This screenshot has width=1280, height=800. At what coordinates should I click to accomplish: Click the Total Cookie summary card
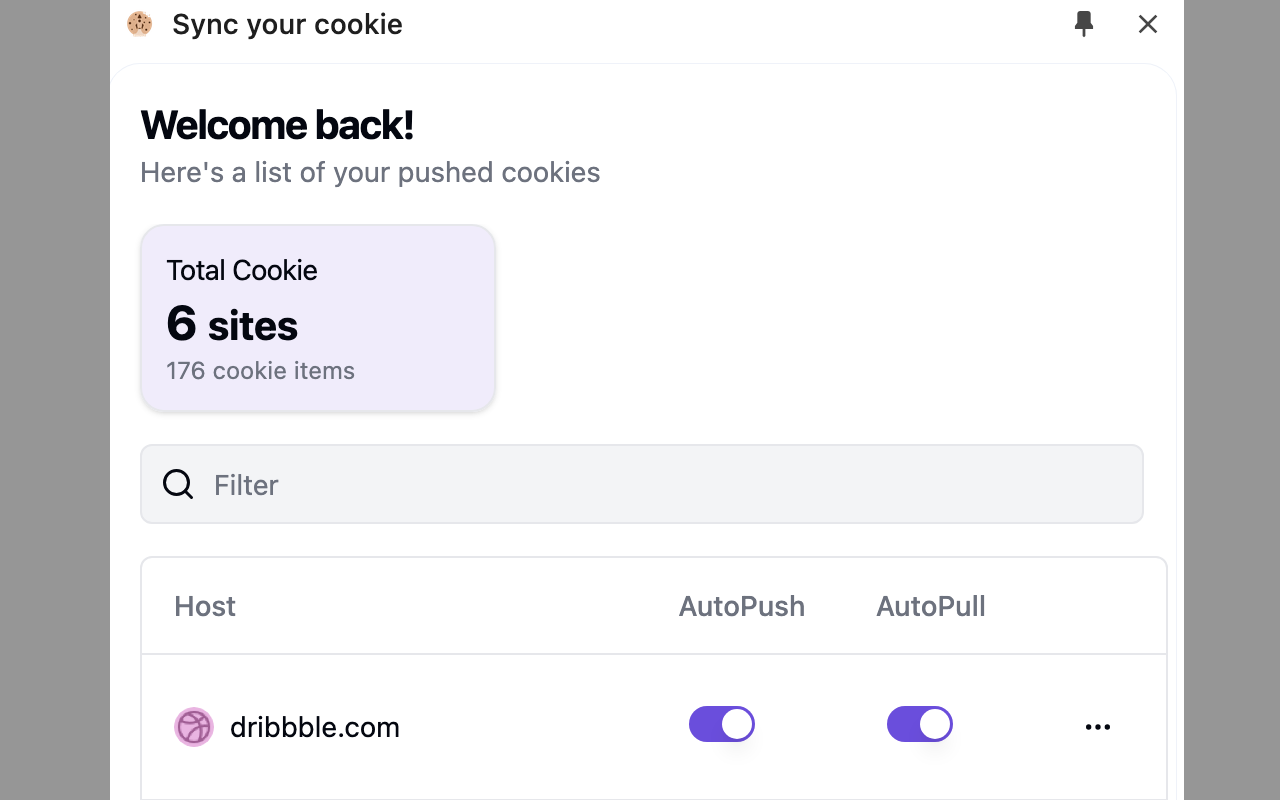coord(318,318)
